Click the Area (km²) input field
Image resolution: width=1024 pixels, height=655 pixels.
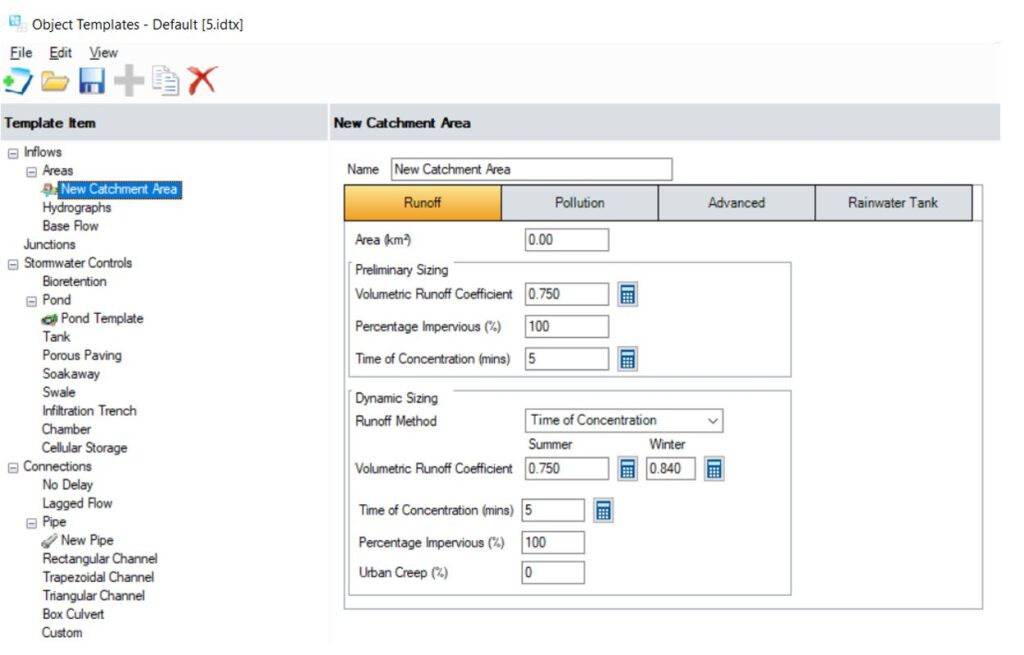[x=567, y=240]
